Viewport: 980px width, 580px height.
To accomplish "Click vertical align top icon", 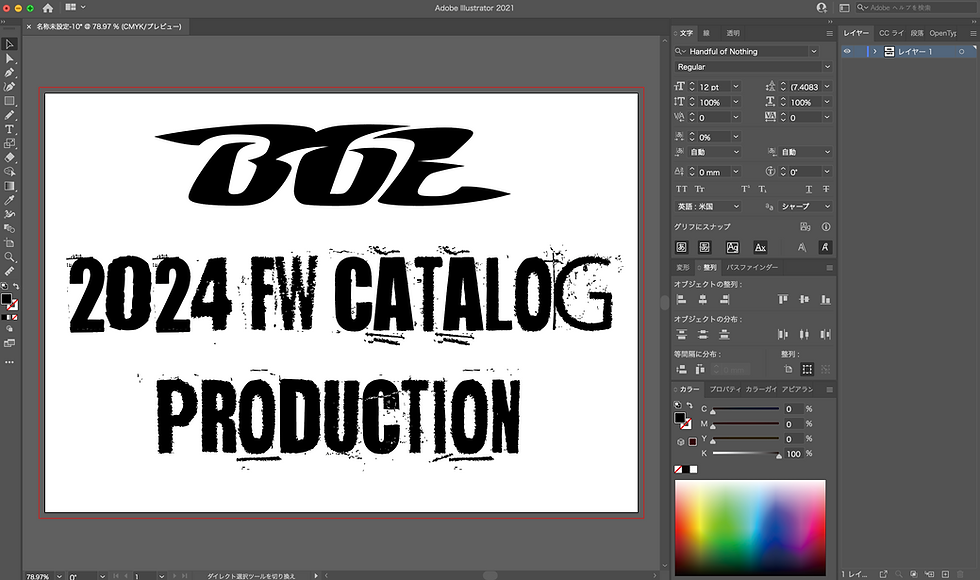I will 782,300.
